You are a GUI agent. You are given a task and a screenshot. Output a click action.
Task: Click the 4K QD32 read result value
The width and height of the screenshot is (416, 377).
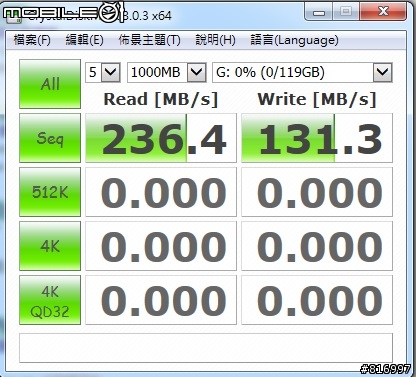pos(161,300)
